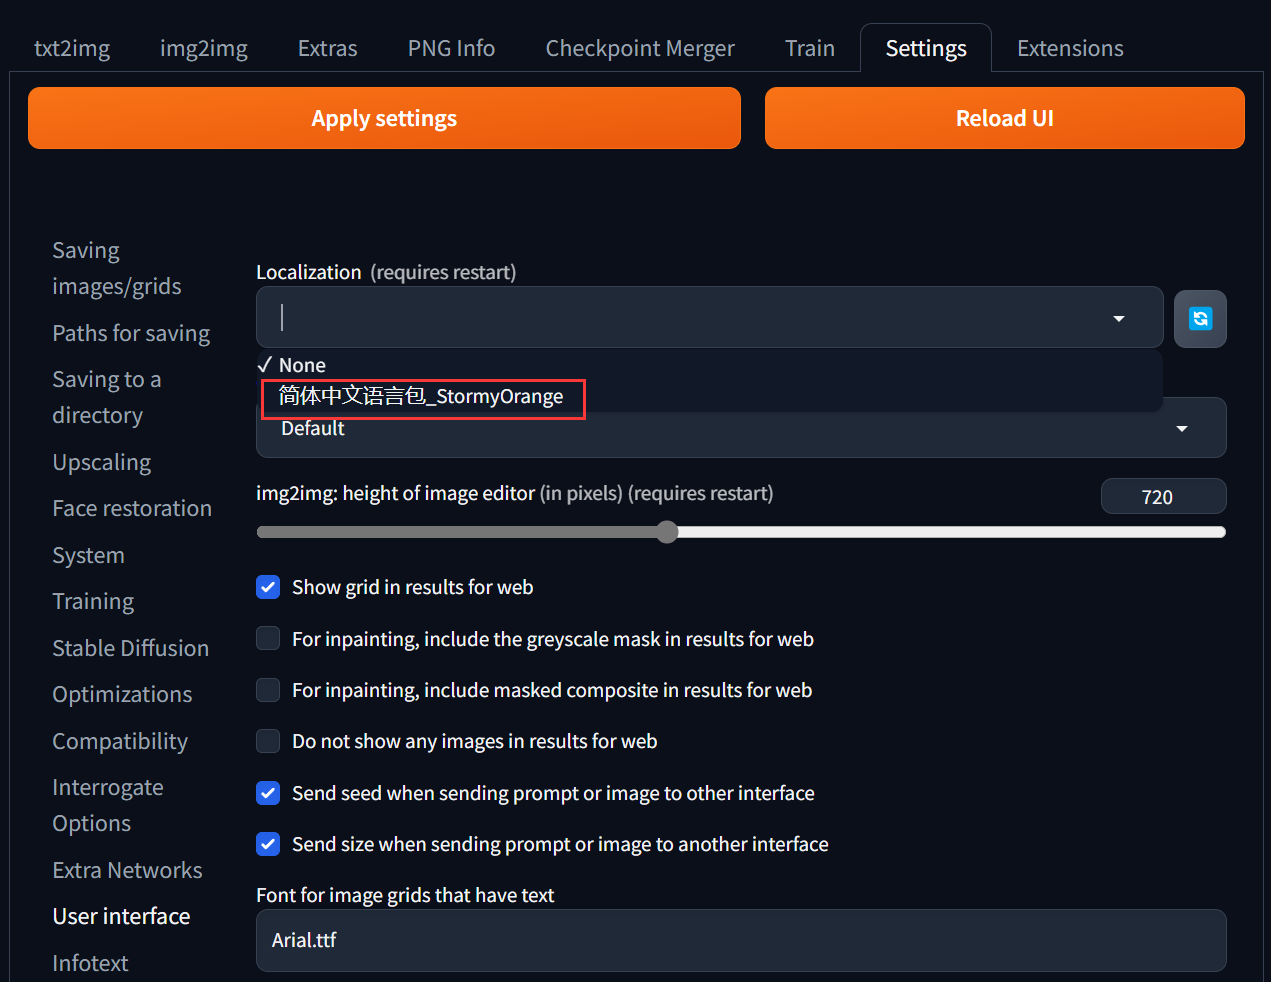Open Saving to a directory section

pos(107,397)
